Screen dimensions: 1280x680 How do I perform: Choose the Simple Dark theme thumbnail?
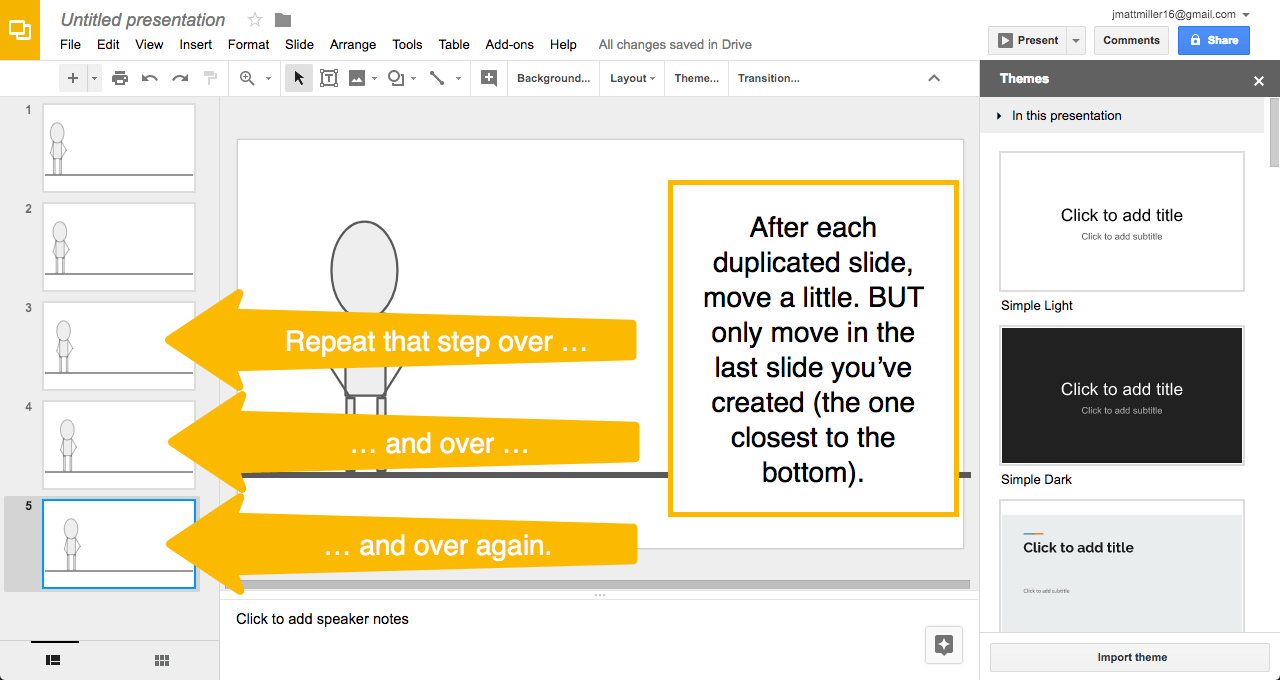point(1122,395)
